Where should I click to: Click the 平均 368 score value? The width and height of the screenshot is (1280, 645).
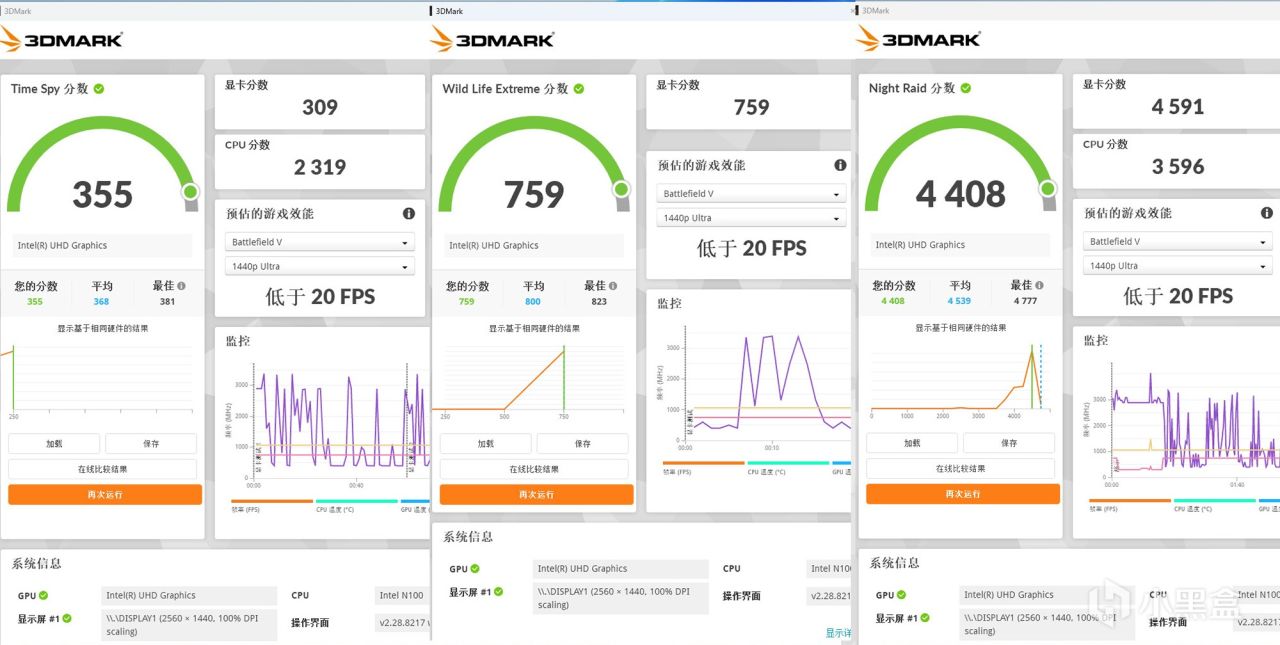[102, 301]
